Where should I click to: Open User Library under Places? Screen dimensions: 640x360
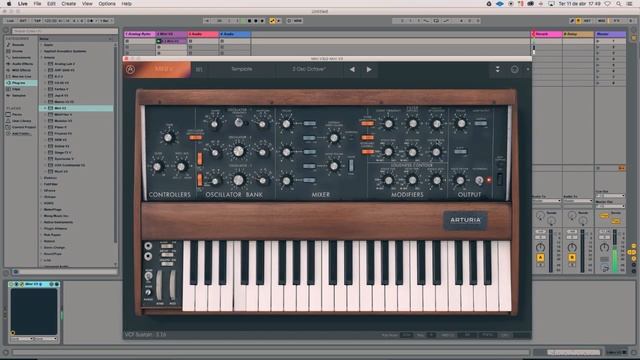[x=21, y=121]
